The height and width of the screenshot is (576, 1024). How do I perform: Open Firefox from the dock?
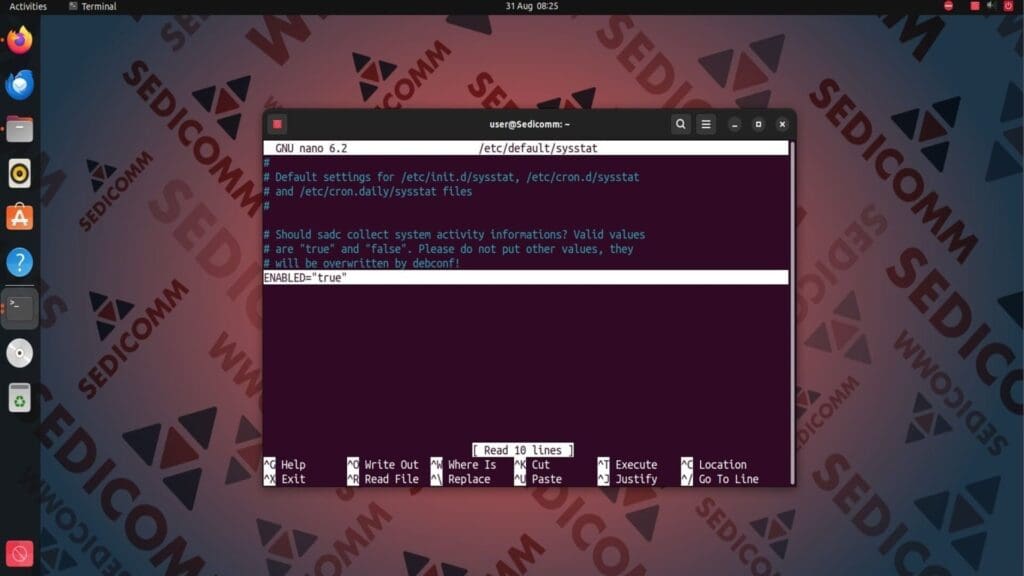point(19,40)
